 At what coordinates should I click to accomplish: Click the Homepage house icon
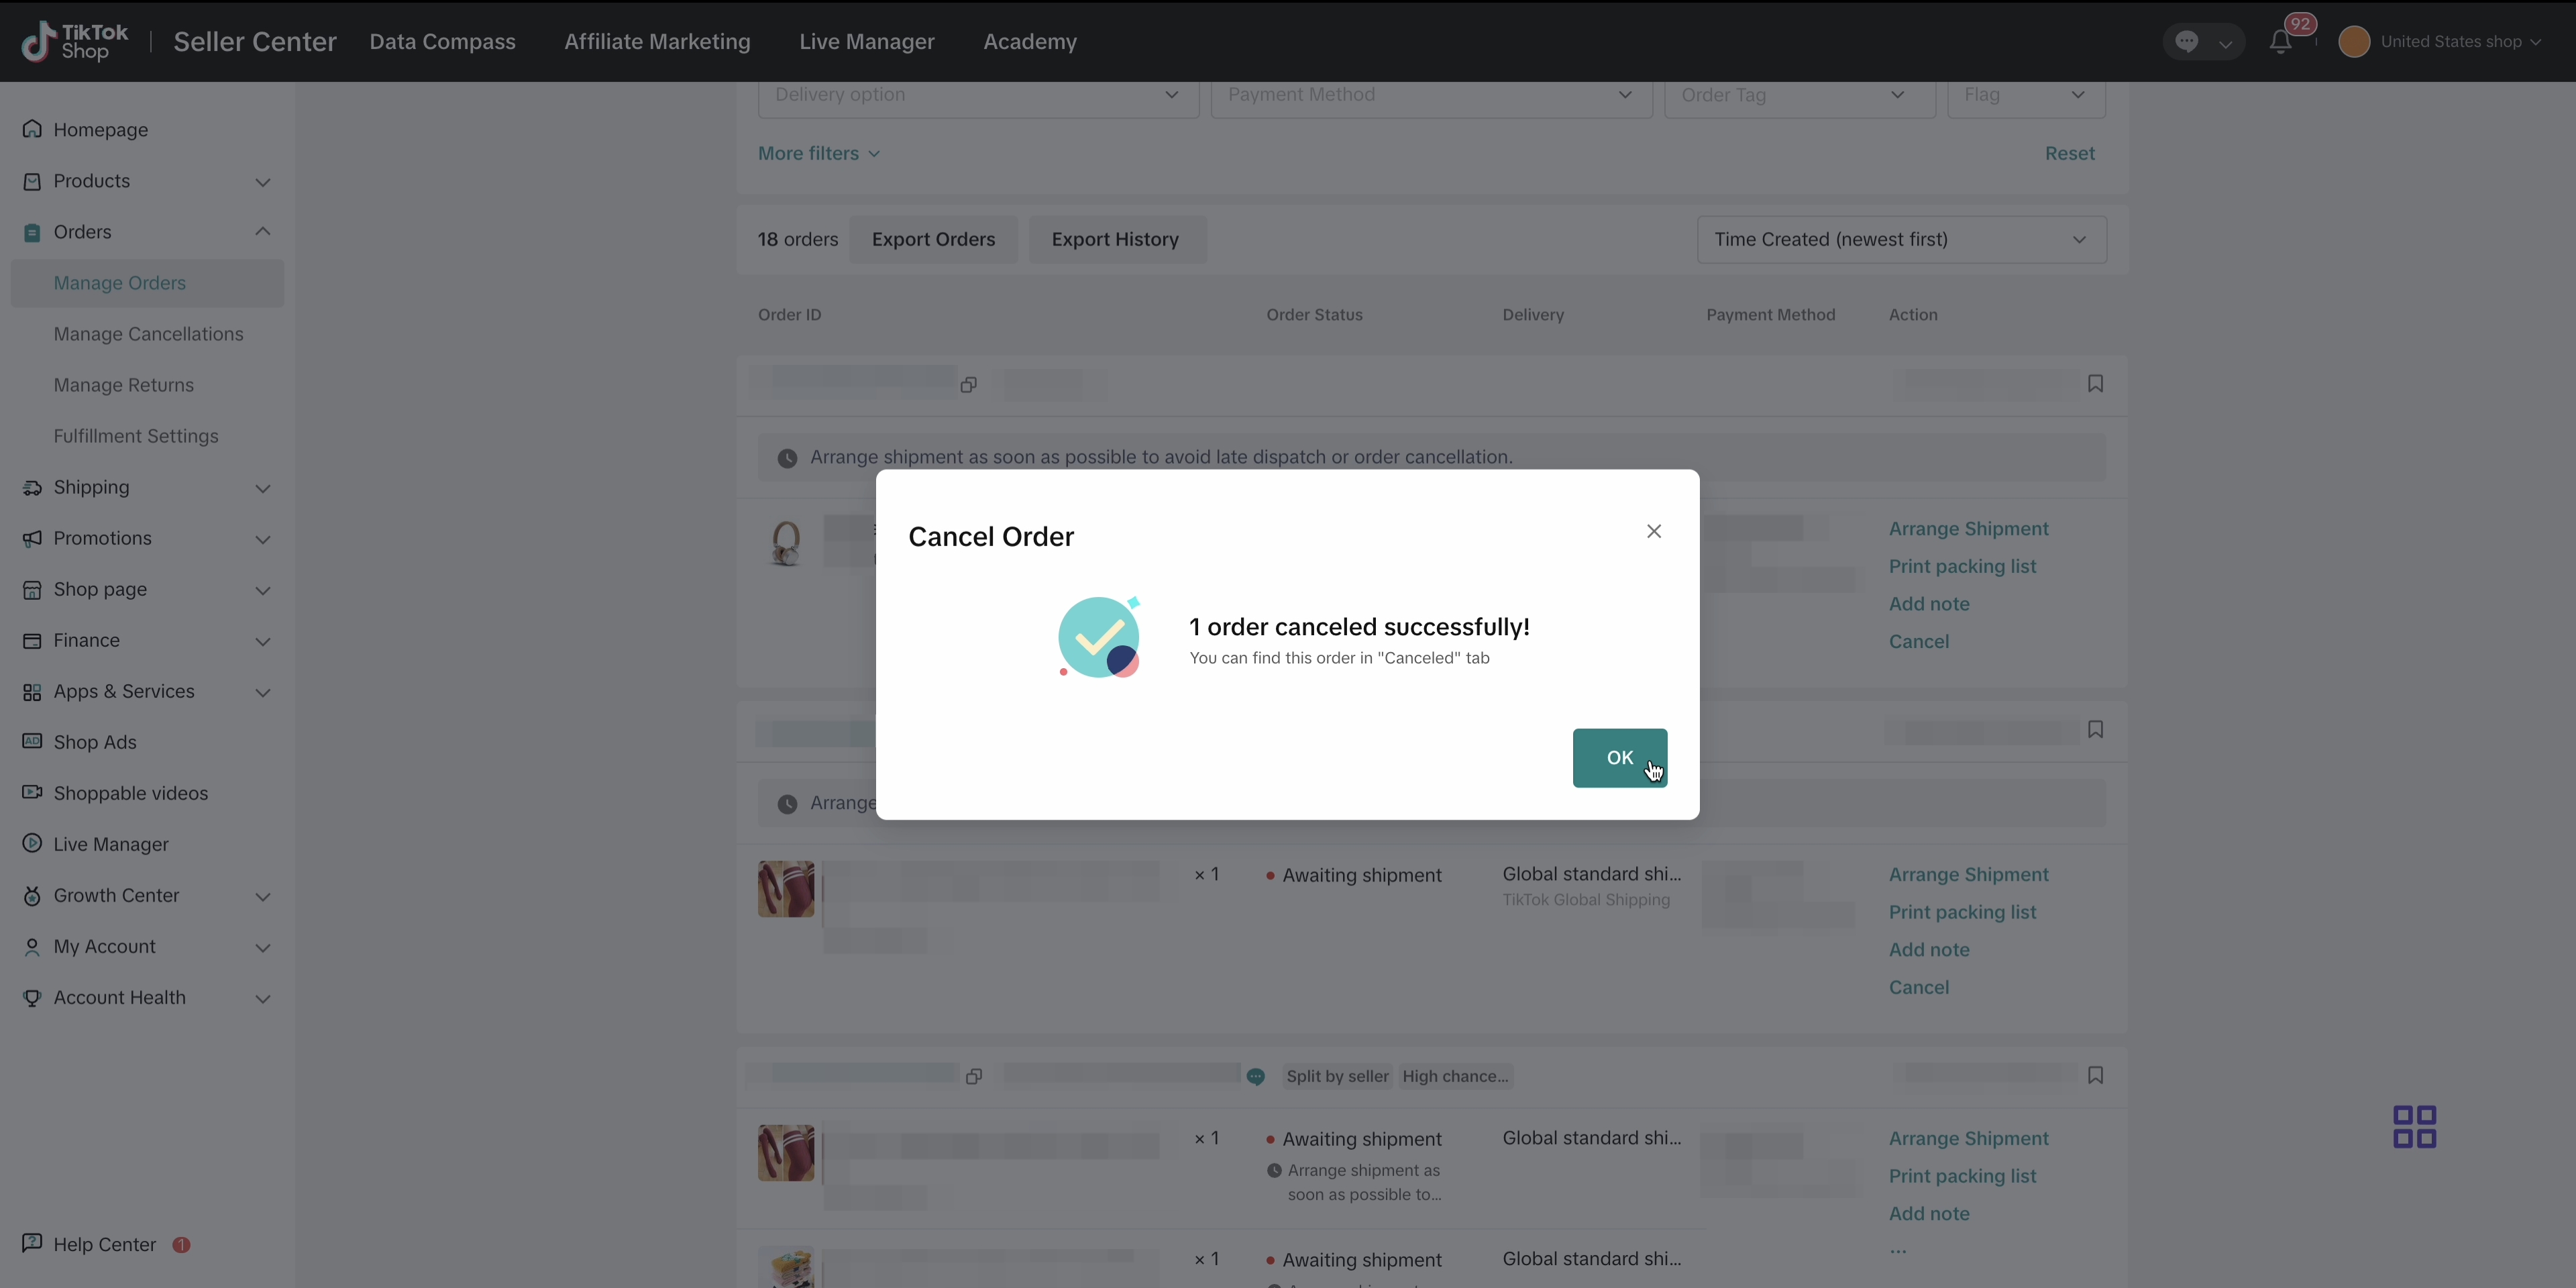click(x=32, y=129)
